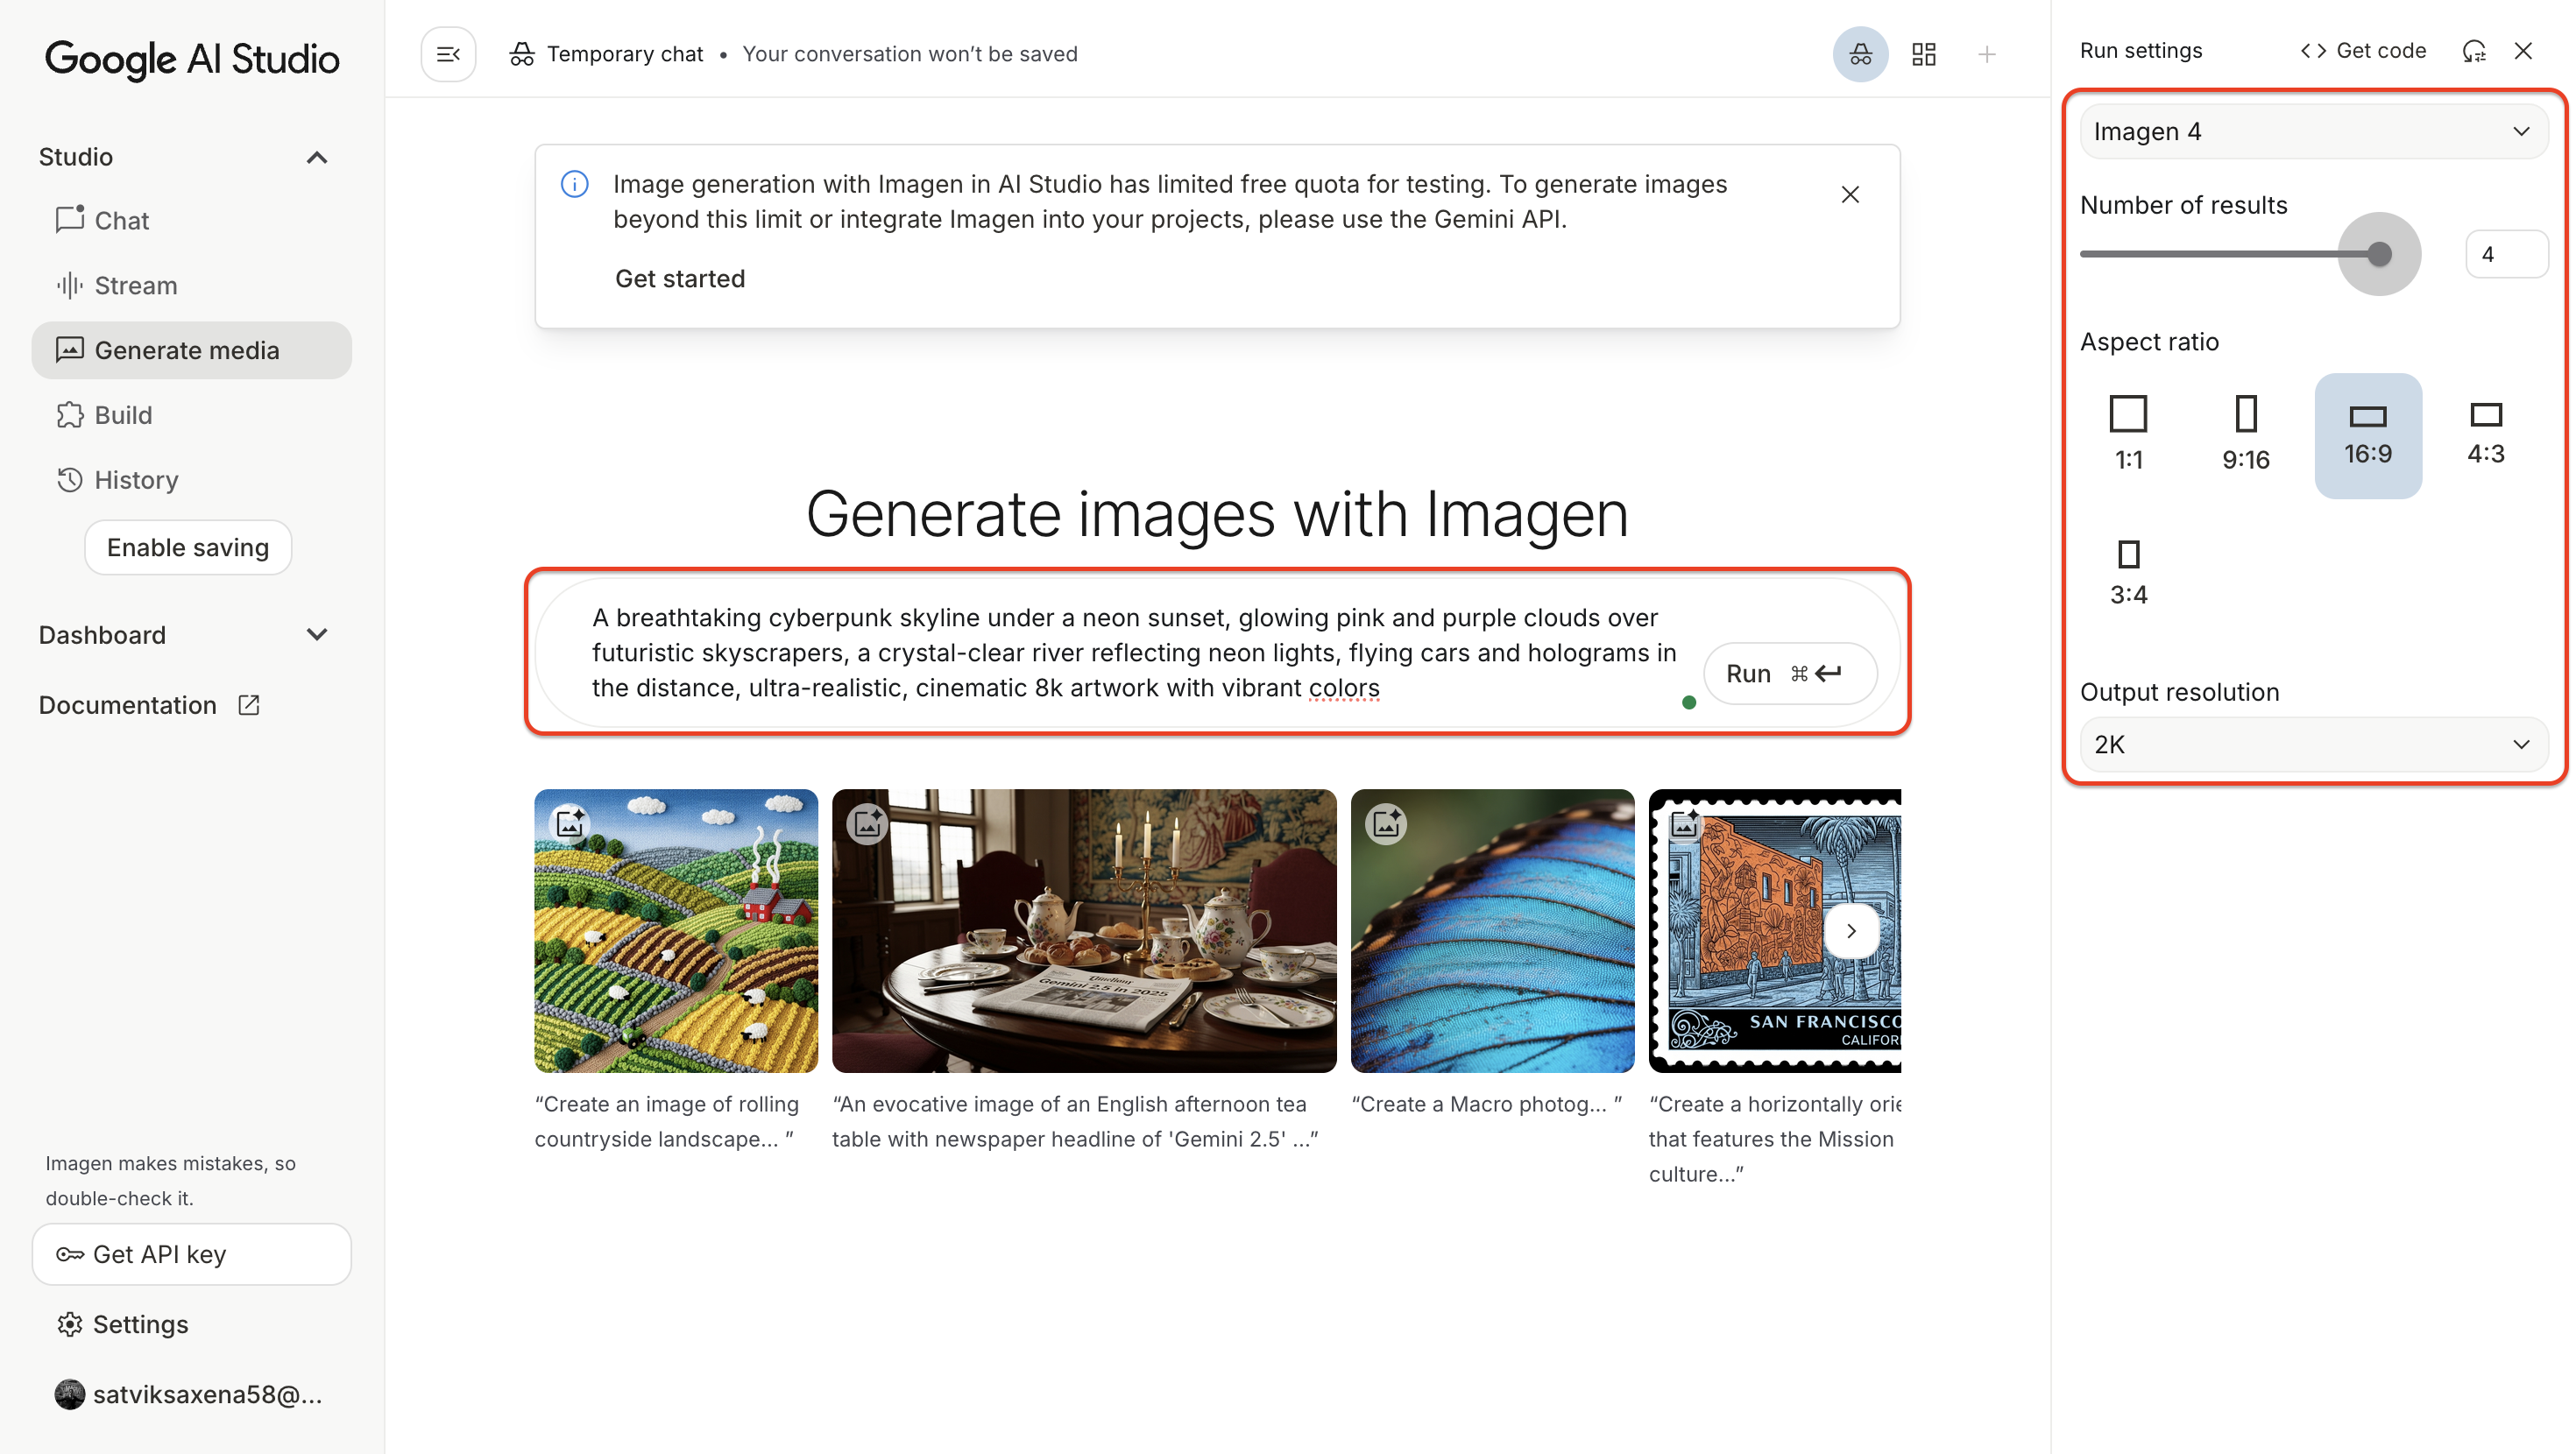
Task: Open the San Francisco stamp example thumbnail
Action: click(x=1775, y=931)
